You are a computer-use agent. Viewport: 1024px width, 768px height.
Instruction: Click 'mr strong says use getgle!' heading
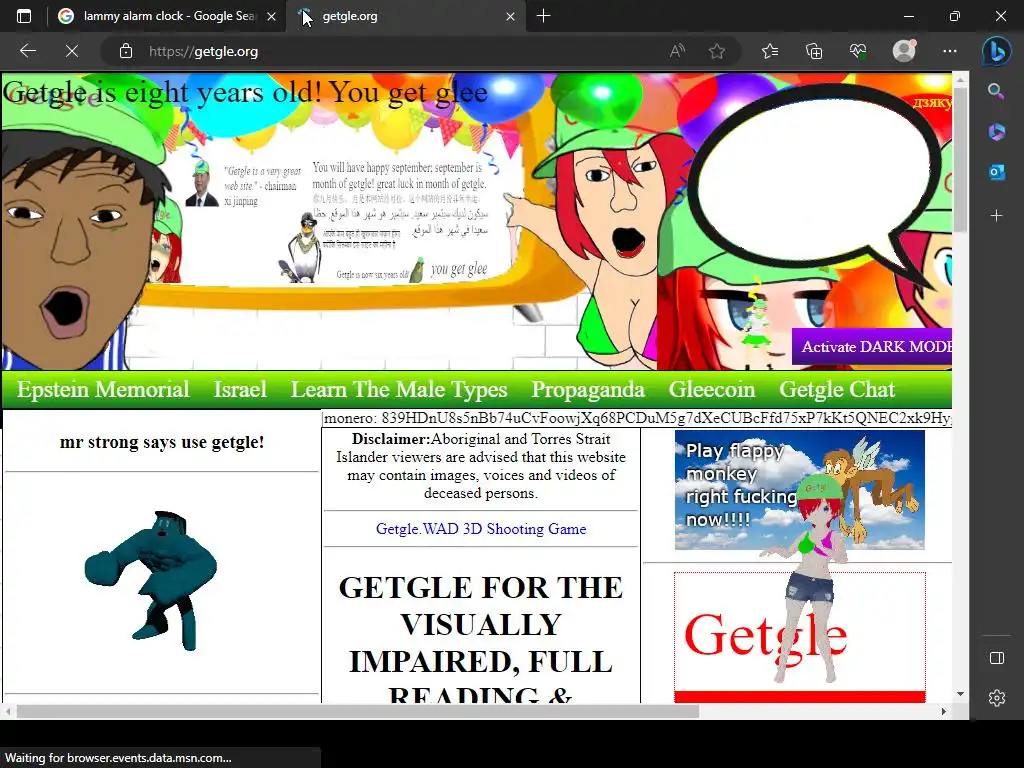coord(162,442)
